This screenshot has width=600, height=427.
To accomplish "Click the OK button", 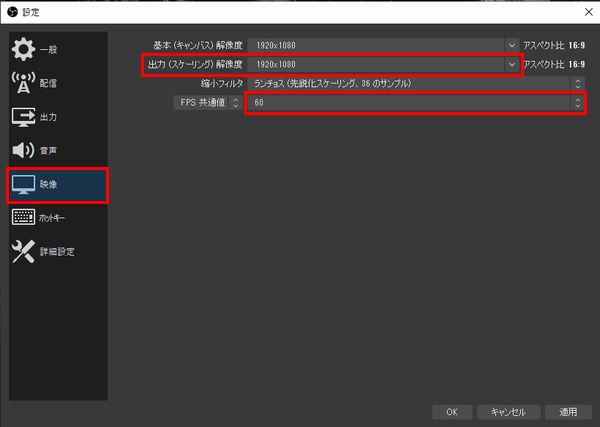I will [x=452, y=412].
